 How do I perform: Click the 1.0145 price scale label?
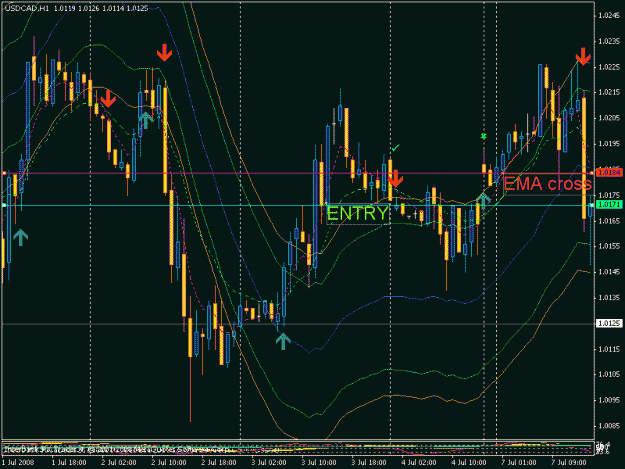[x=609, y=272]
